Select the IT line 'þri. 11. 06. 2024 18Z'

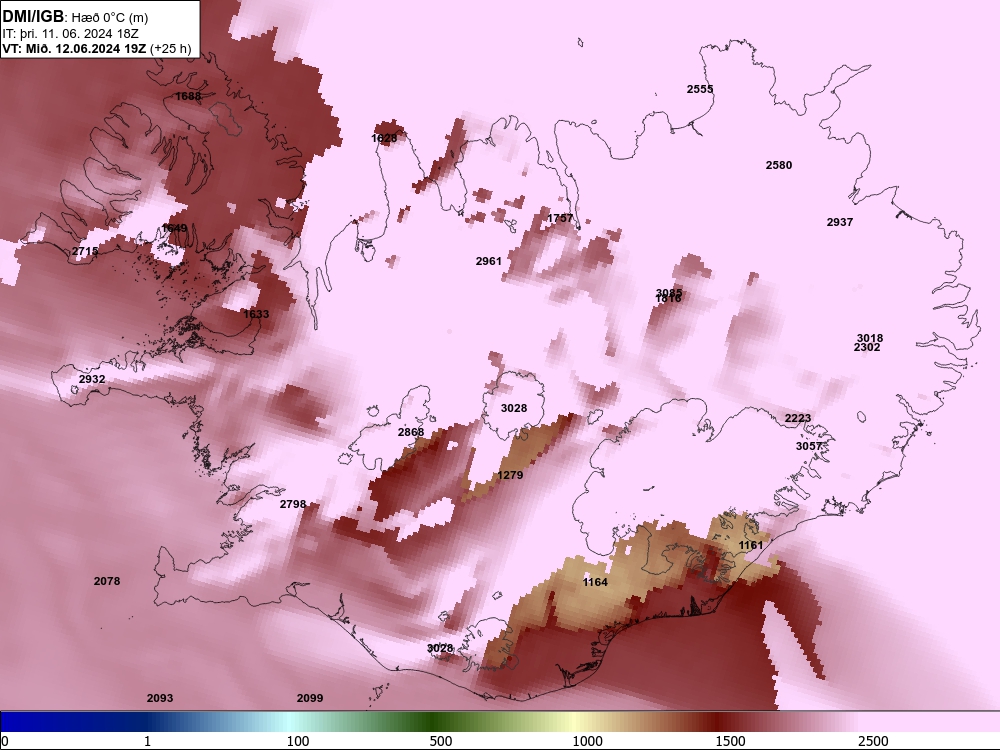[79, 34]
